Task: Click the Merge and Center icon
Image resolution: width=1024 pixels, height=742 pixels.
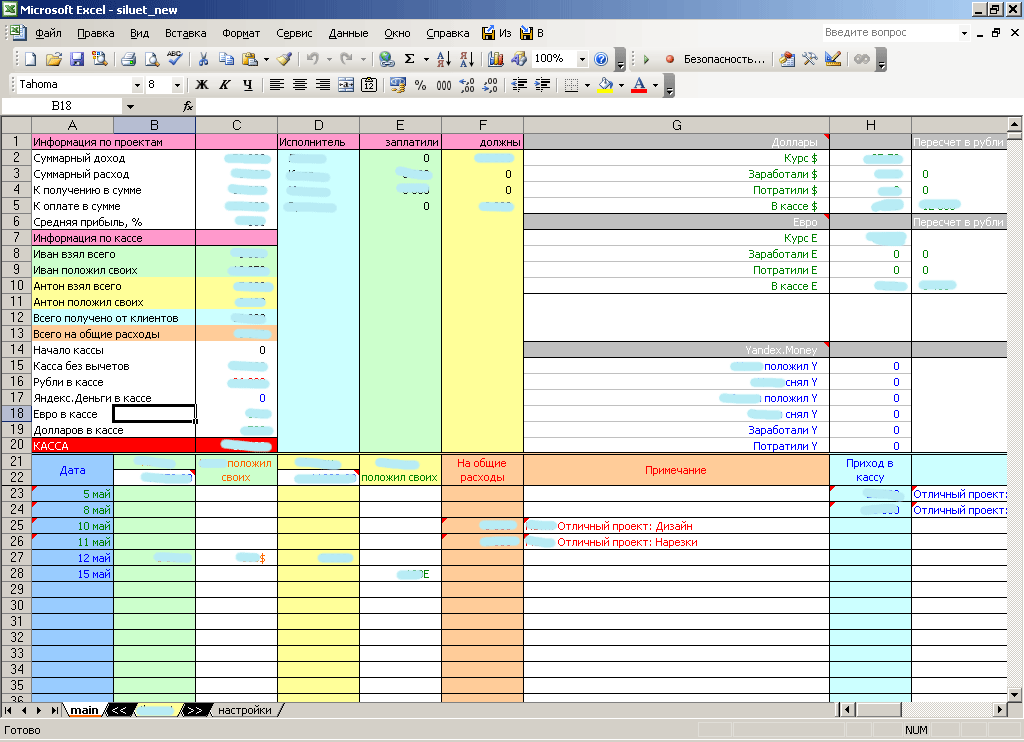Action: tap(346, 85)
